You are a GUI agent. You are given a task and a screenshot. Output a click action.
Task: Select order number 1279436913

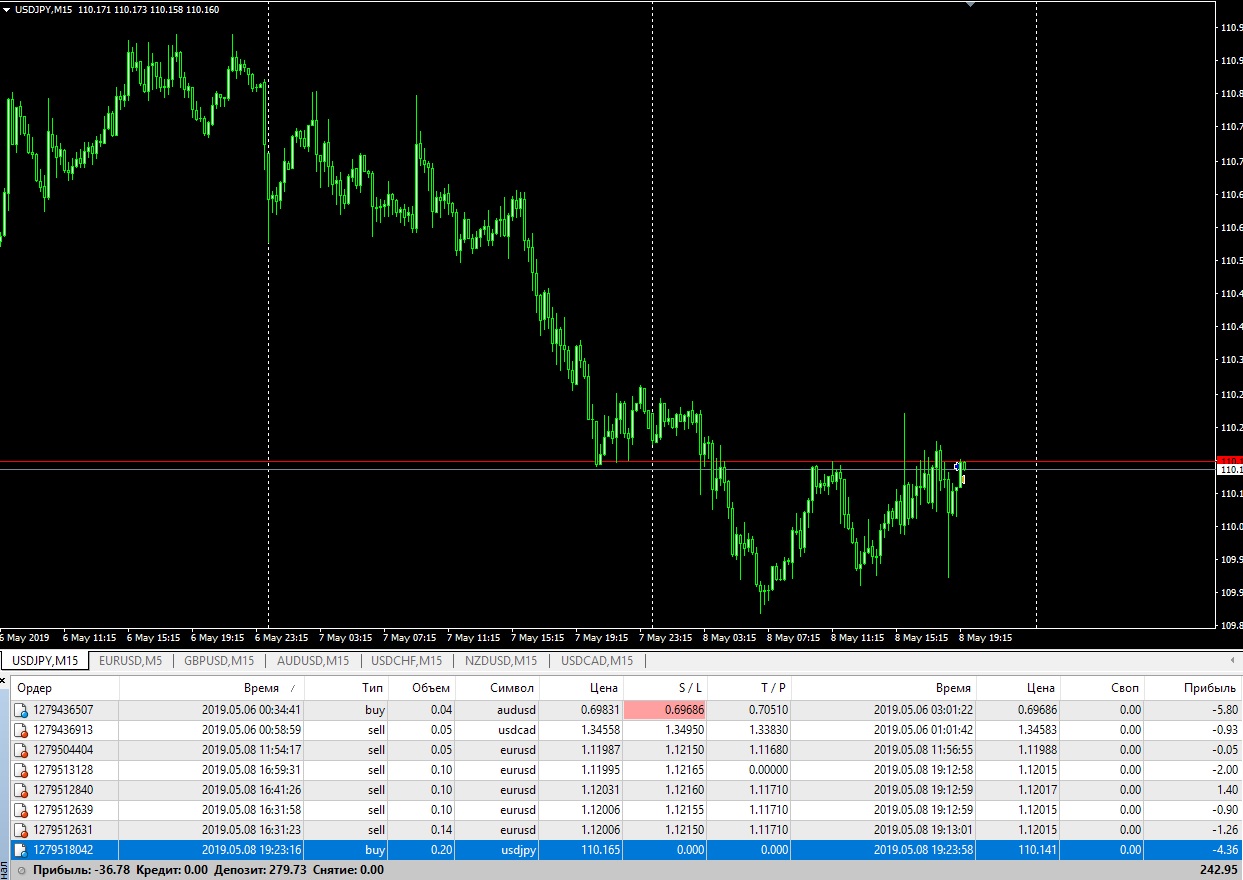[x=63, y=730]
